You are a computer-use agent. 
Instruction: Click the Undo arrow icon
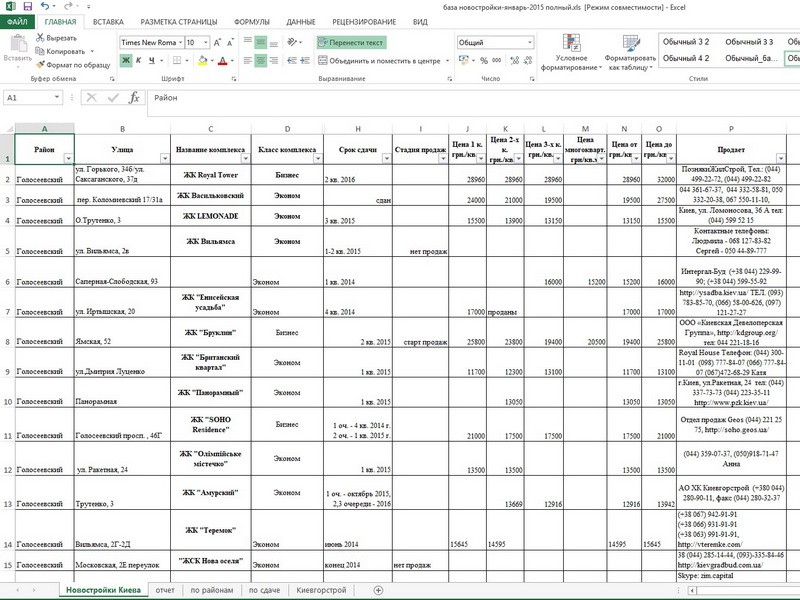click(45, 7)
